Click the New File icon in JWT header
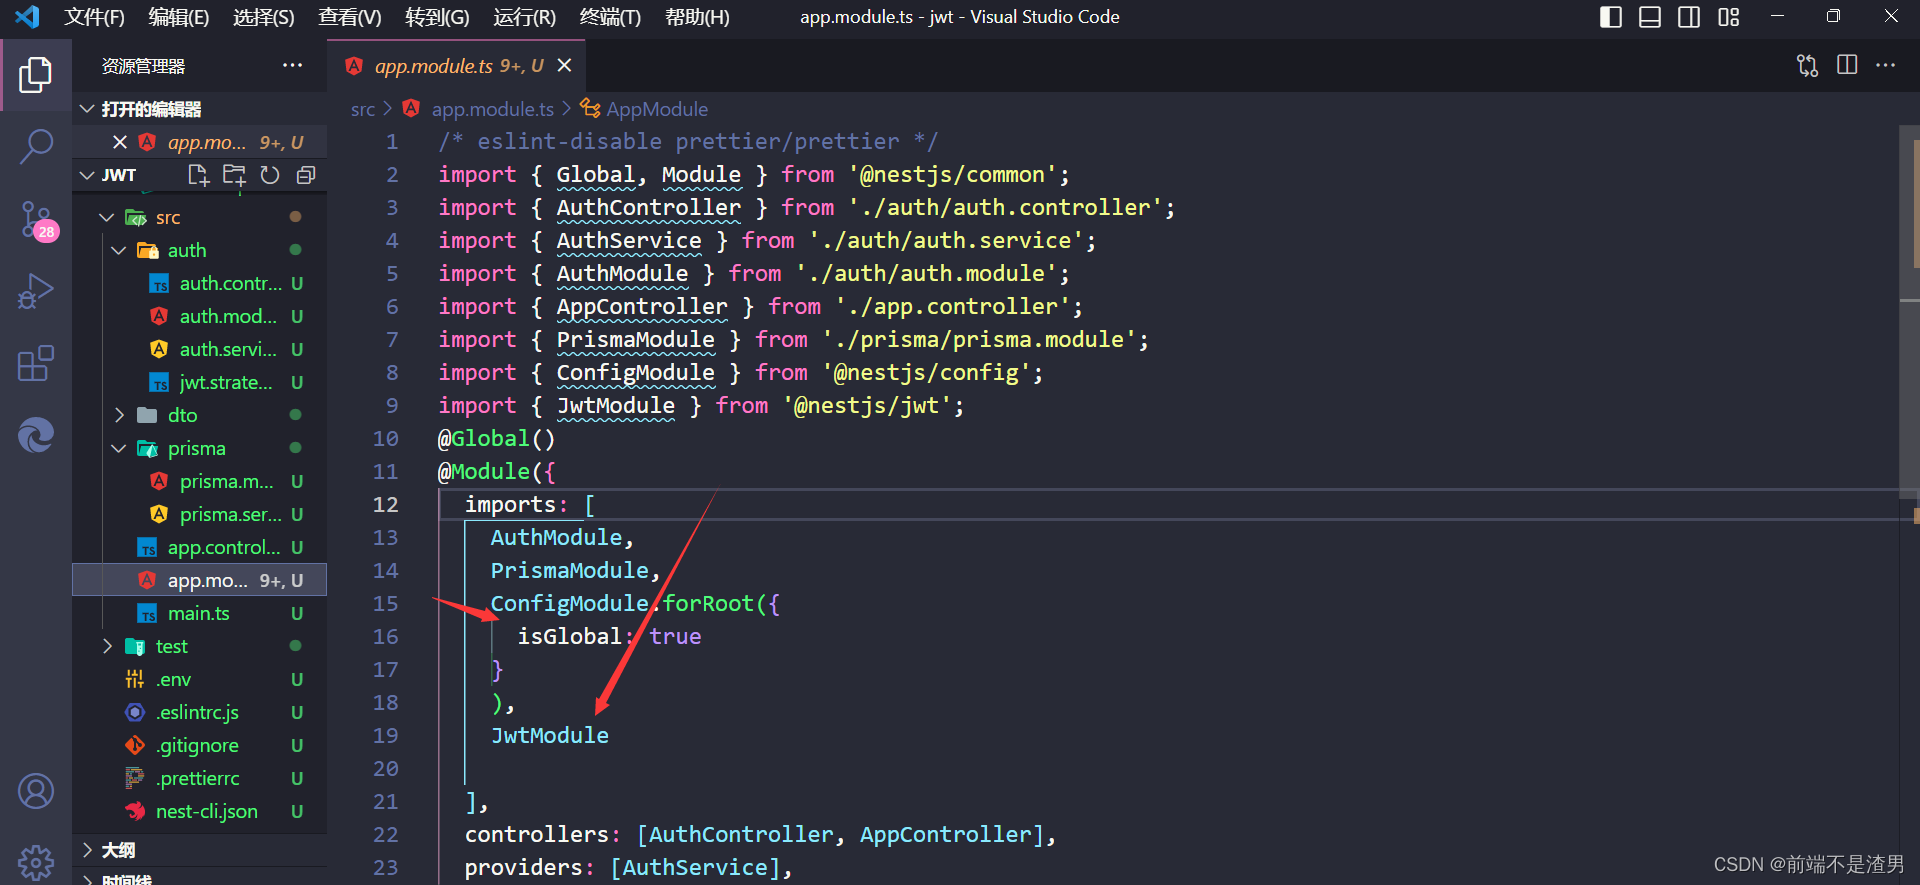 (198, 175)
